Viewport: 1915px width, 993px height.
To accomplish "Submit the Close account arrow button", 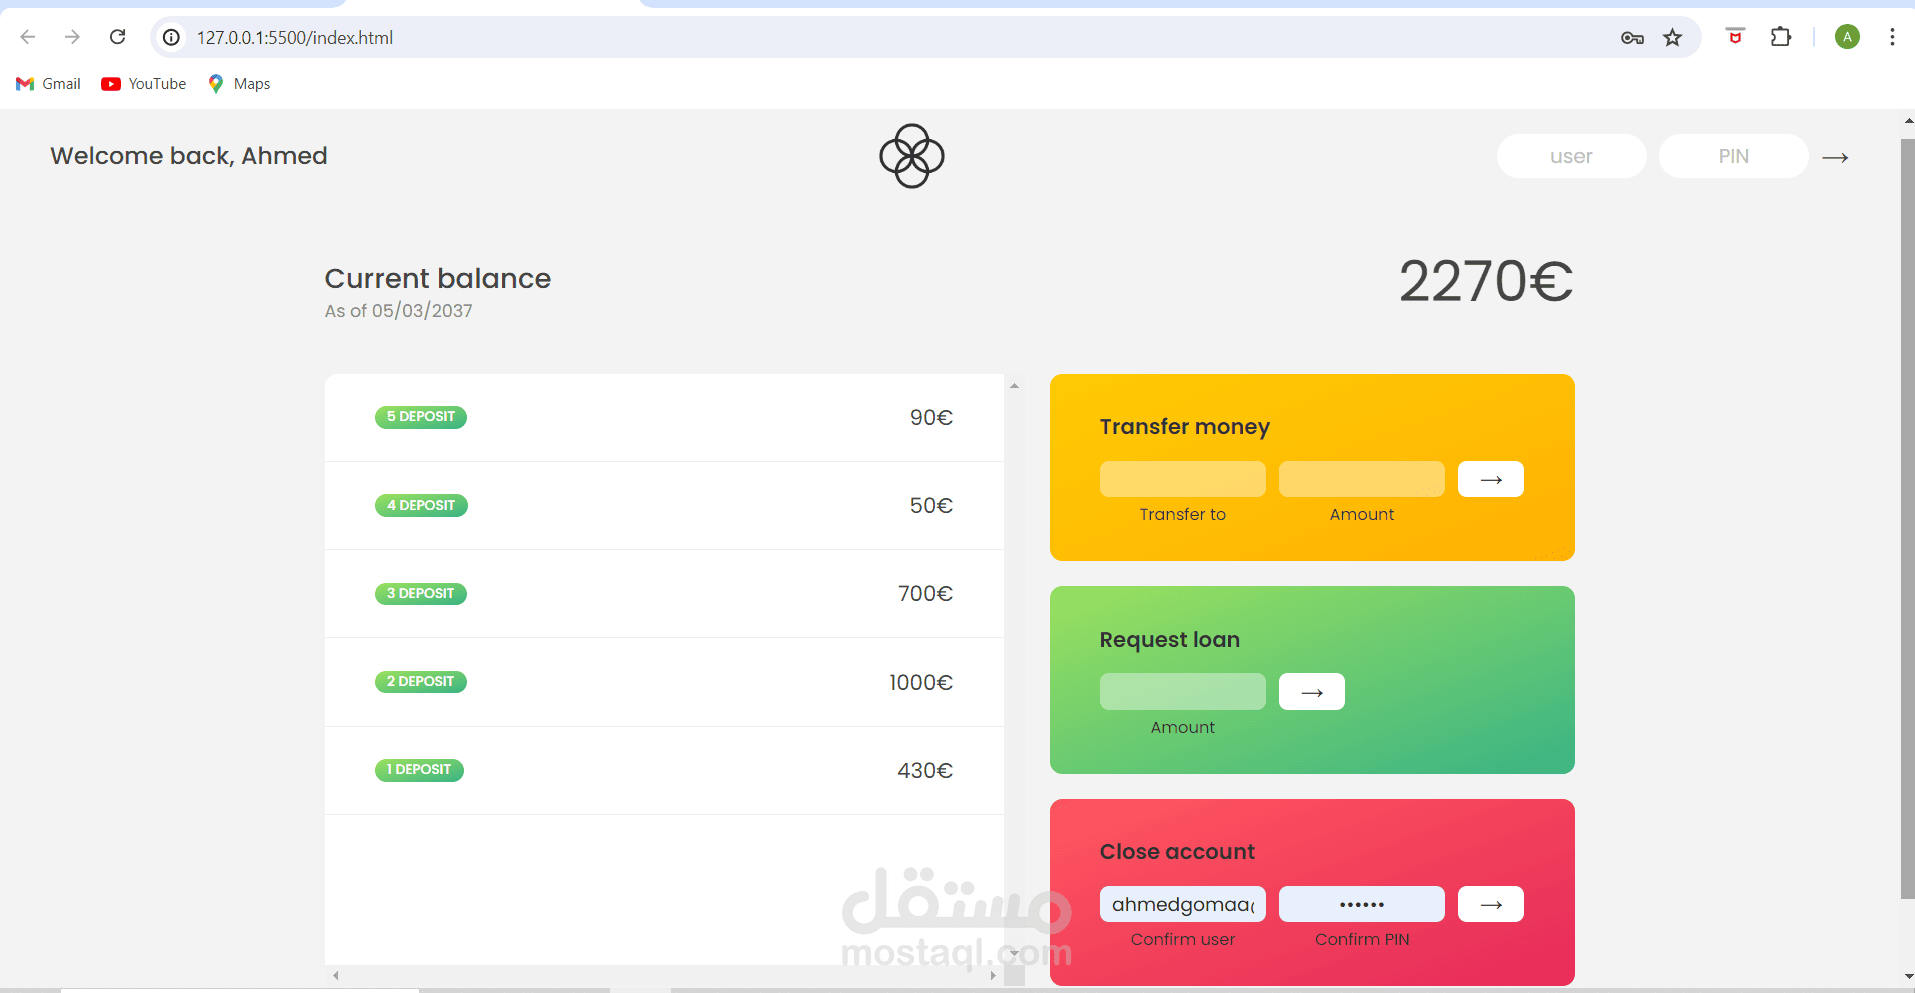I will tap(1490, 904).
